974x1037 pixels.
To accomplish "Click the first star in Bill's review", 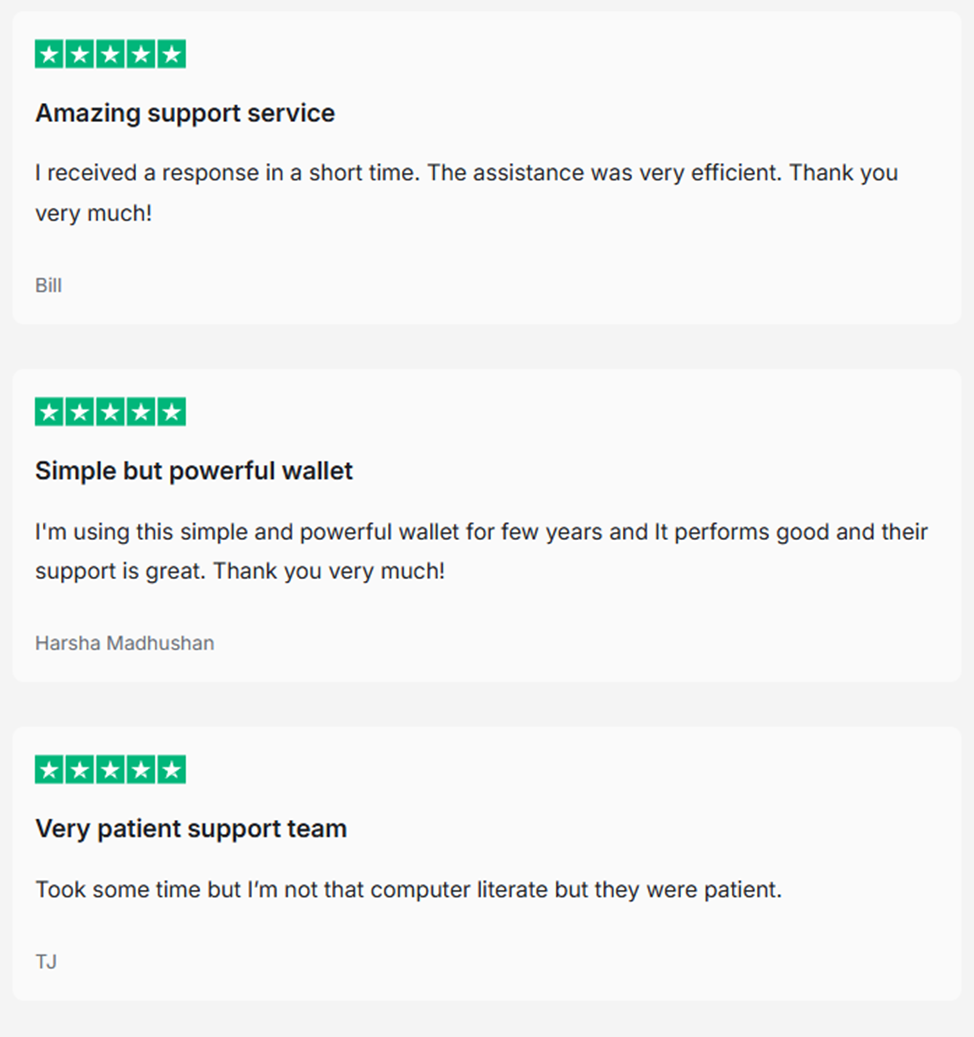I will tap(49, 54).
